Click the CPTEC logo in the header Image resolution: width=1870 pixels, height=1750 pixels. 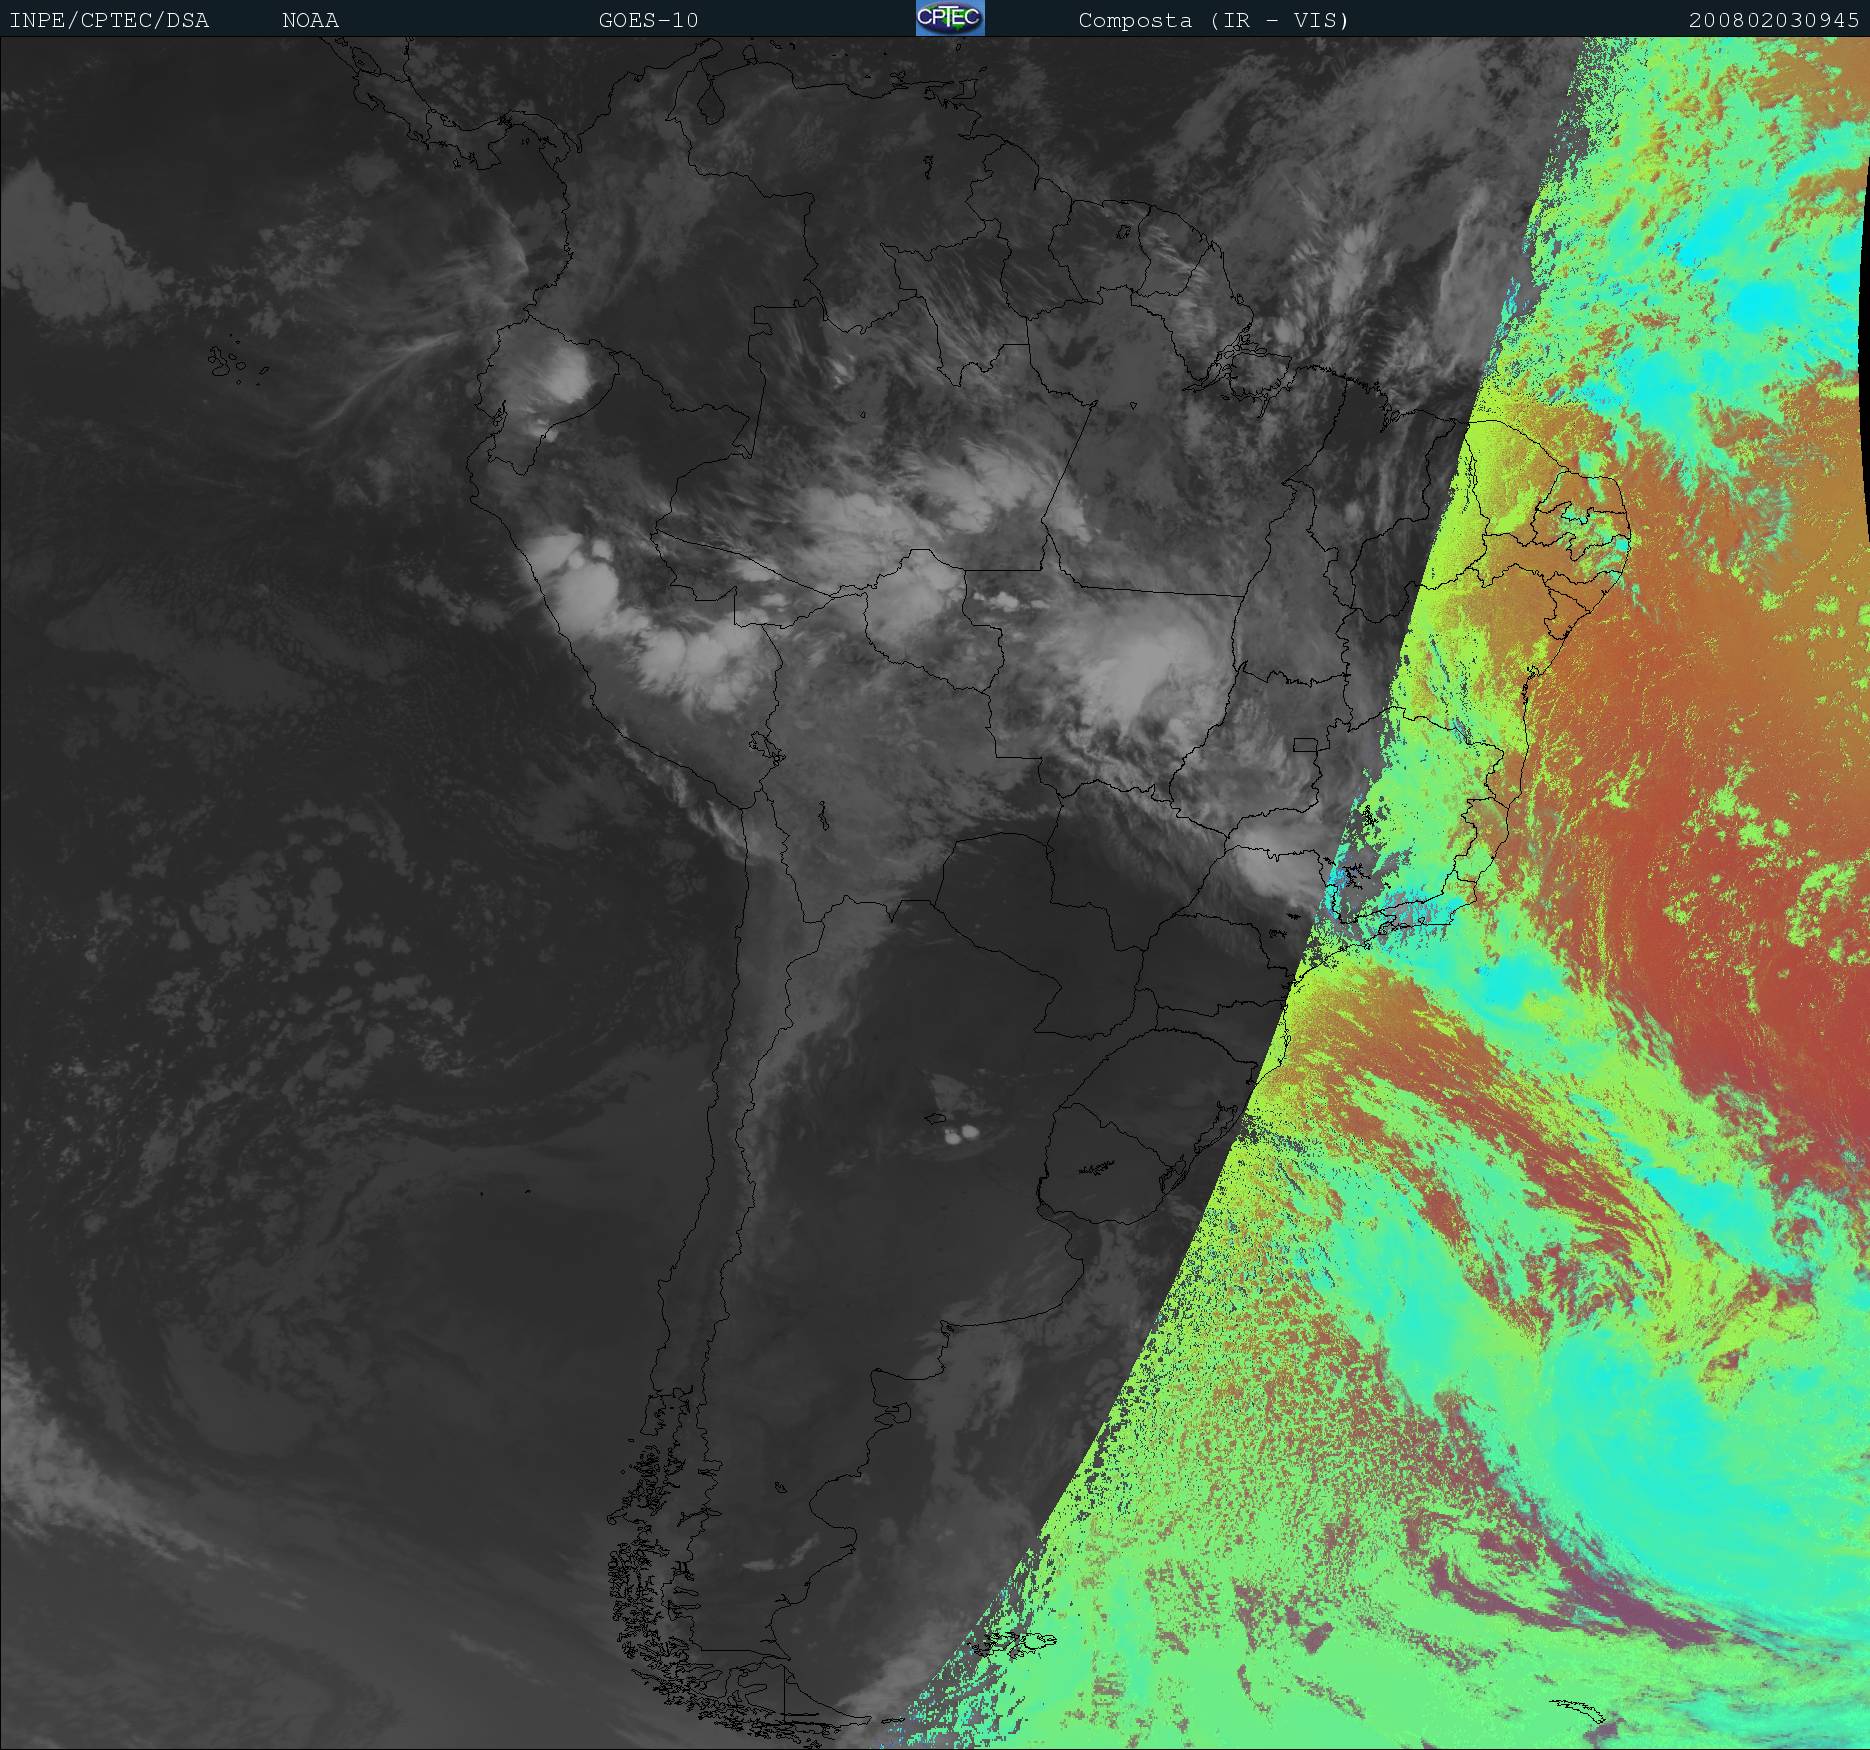949,18
